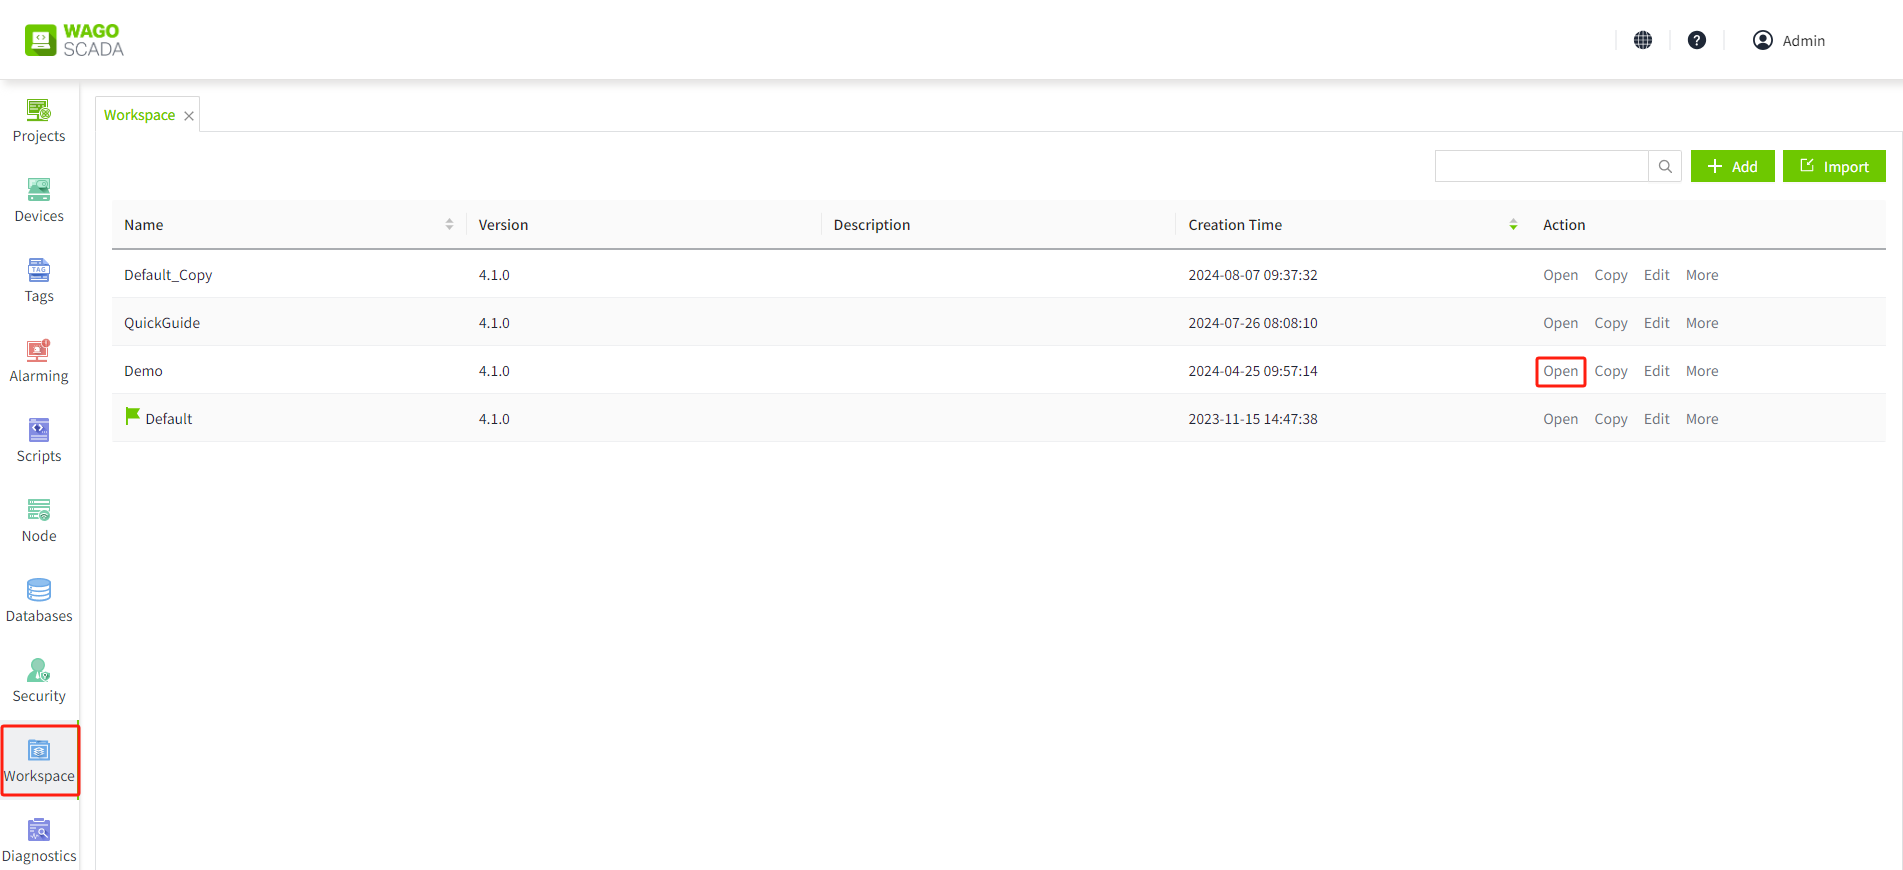Screen dimensions: 1903x870
Task: Focus the workspace search field
Action: [x=1541, y=167]
